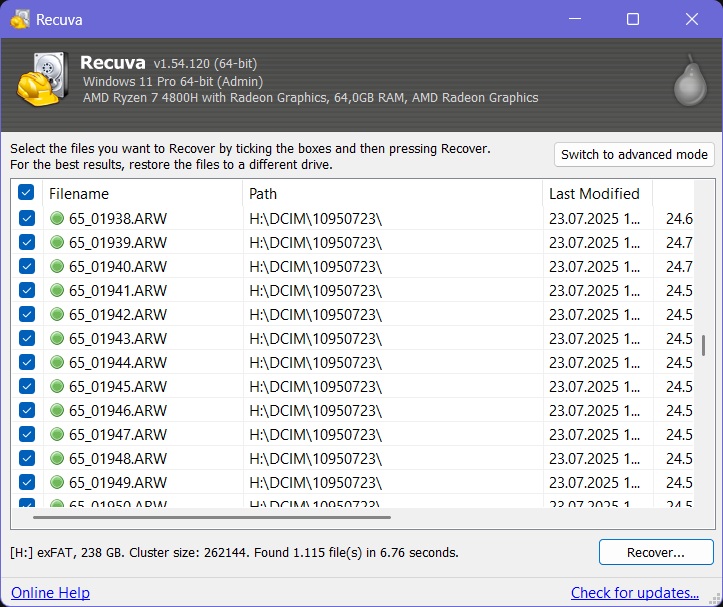
Task: Maximize the Recuva window
Action: coord(633,19)
